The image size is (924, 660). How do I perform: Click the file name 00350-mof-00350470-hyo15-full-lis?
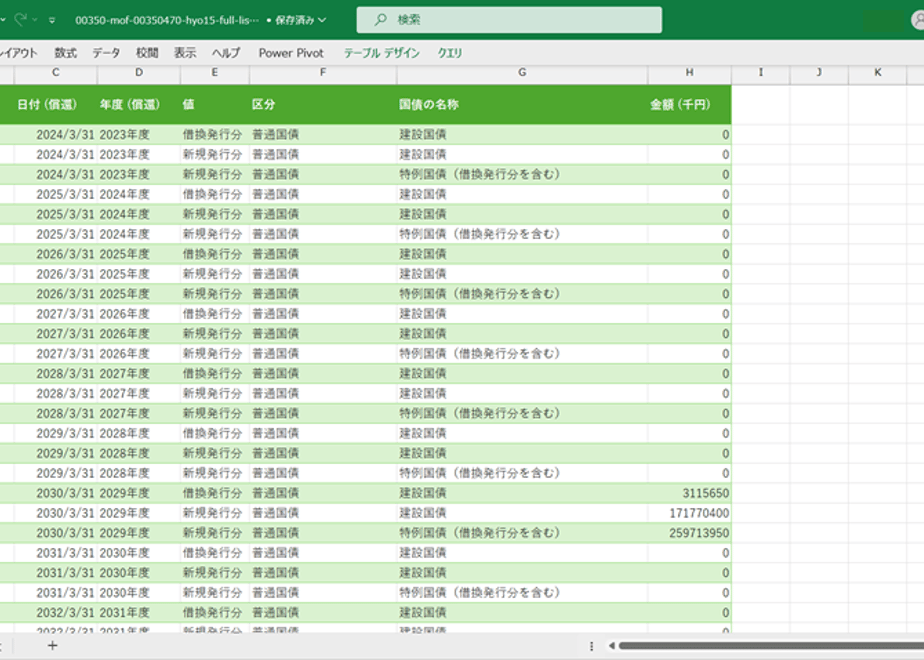[x=167, y=20]
